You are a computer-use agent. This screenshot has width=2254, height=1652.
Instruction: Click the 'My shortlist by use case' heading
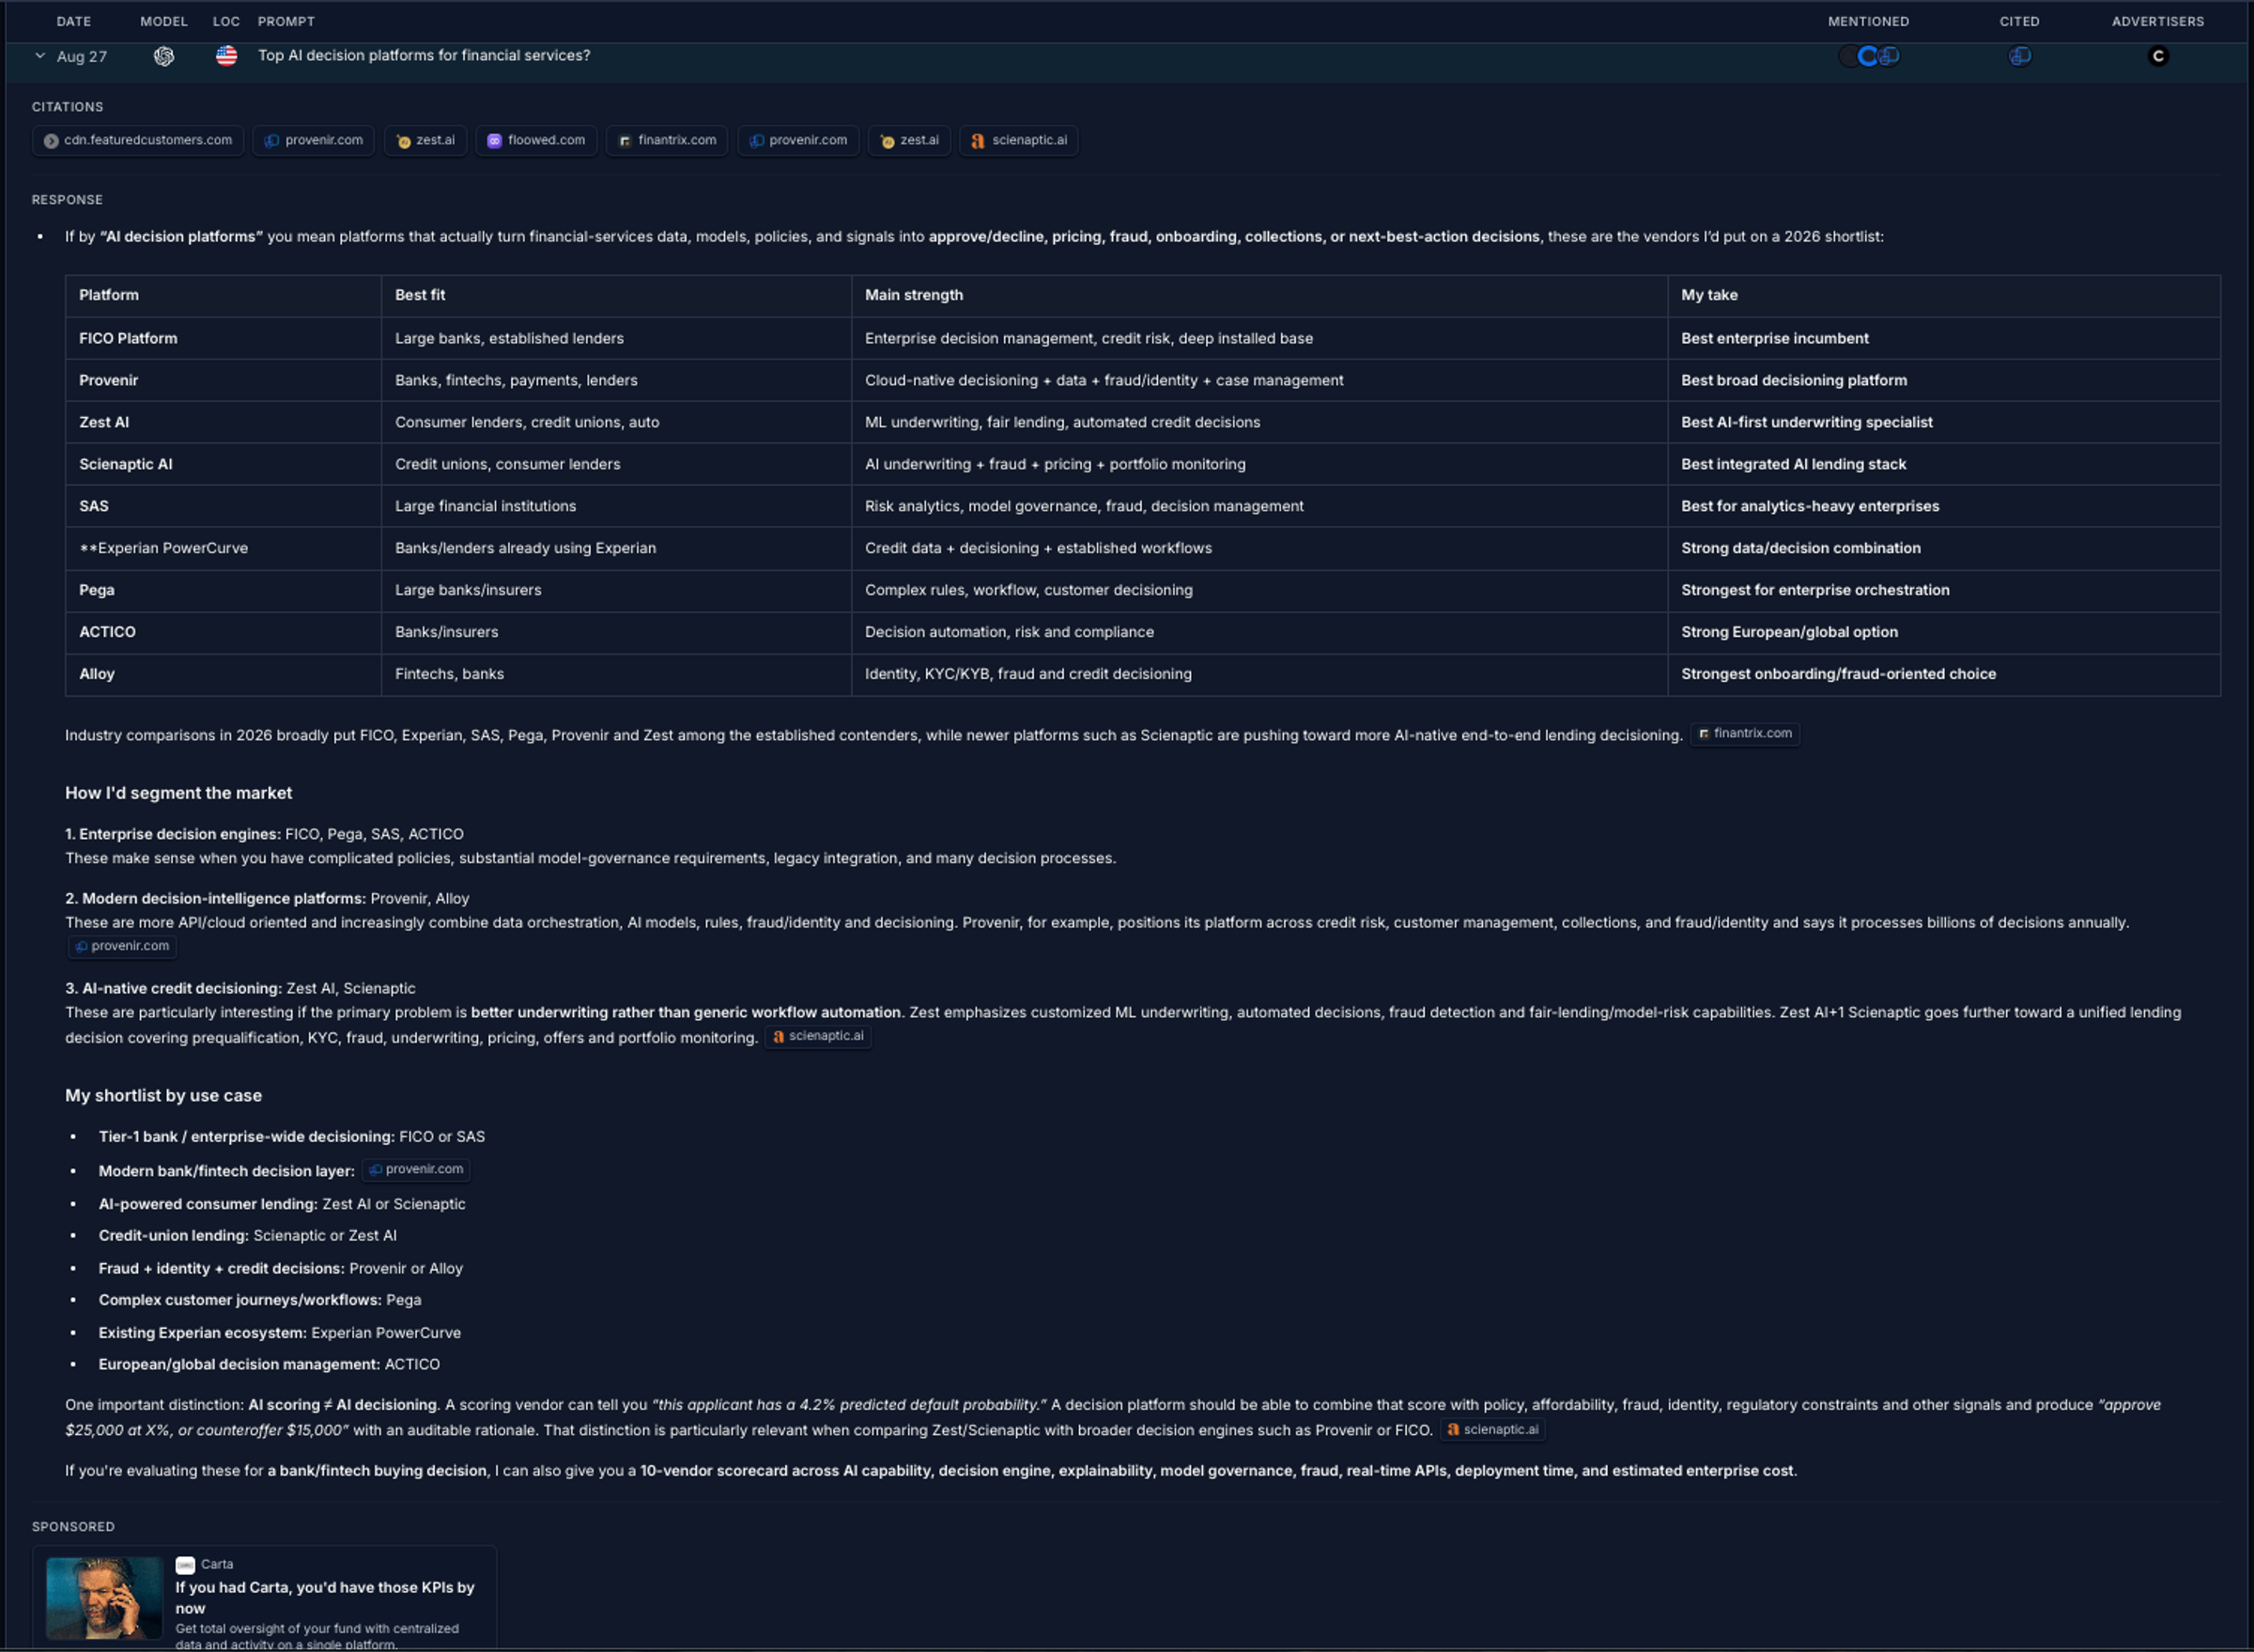coord(163,1096)
